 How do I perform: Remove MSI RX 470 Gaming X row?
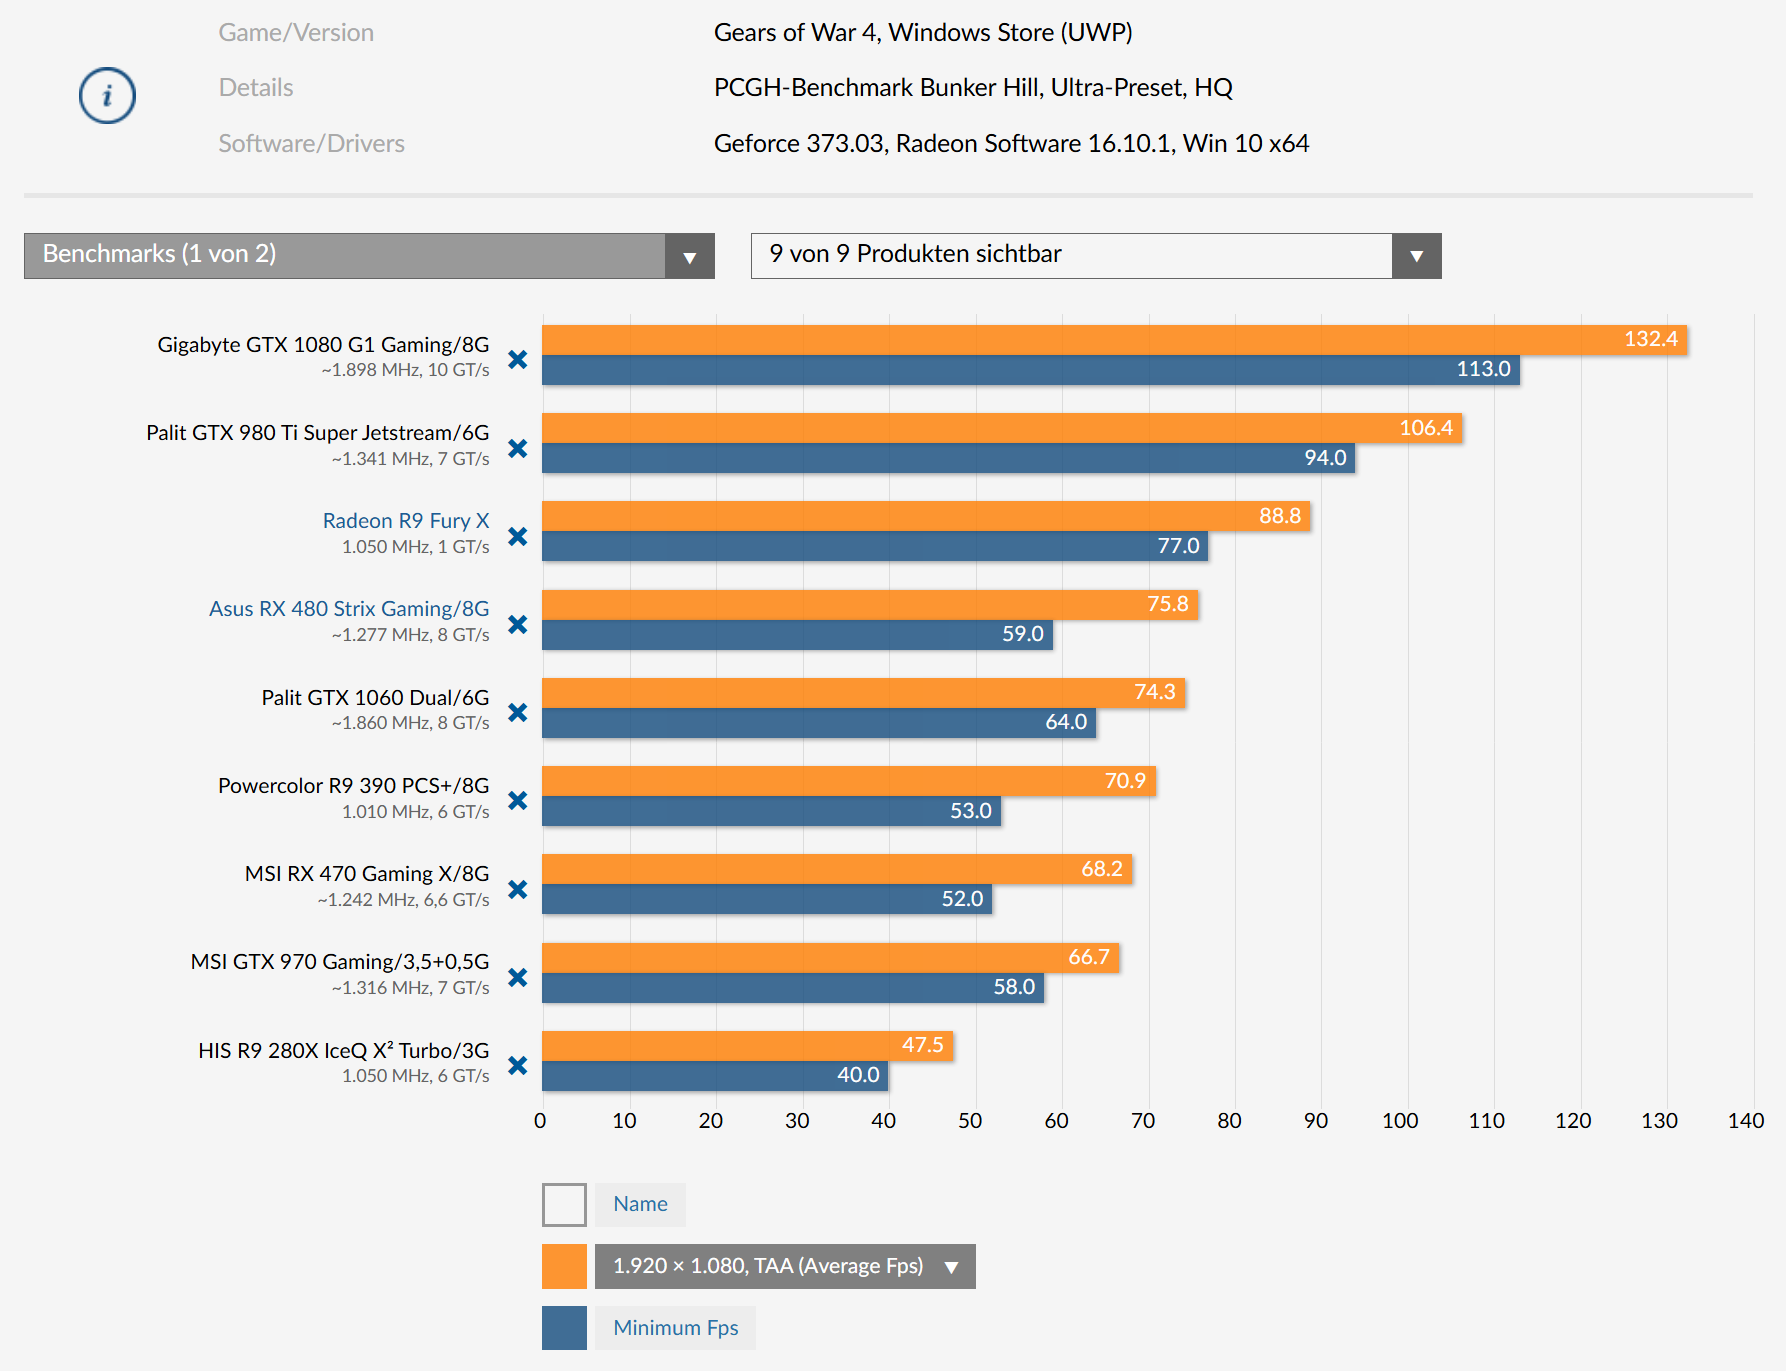click(517, 889)
